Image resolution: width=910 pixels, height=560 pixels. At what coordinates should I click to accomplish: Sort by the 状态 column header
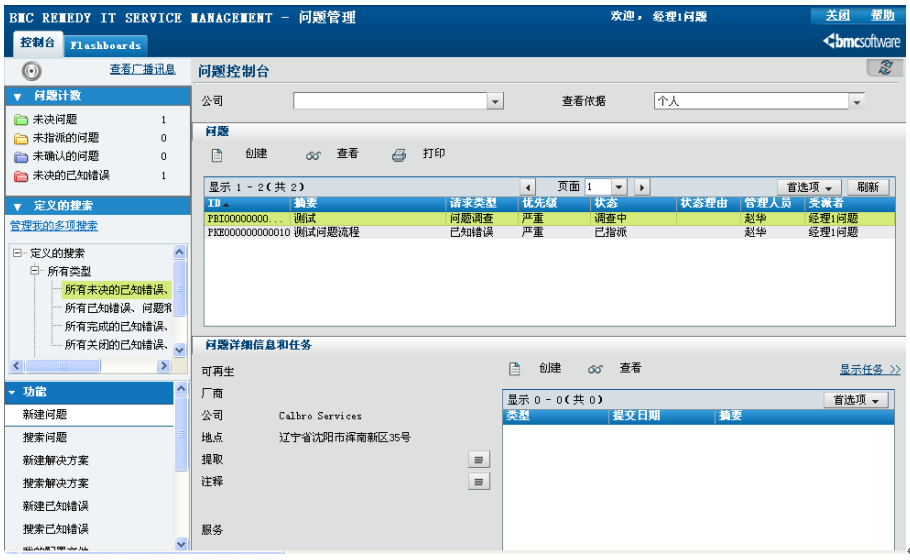pos(634,204)
